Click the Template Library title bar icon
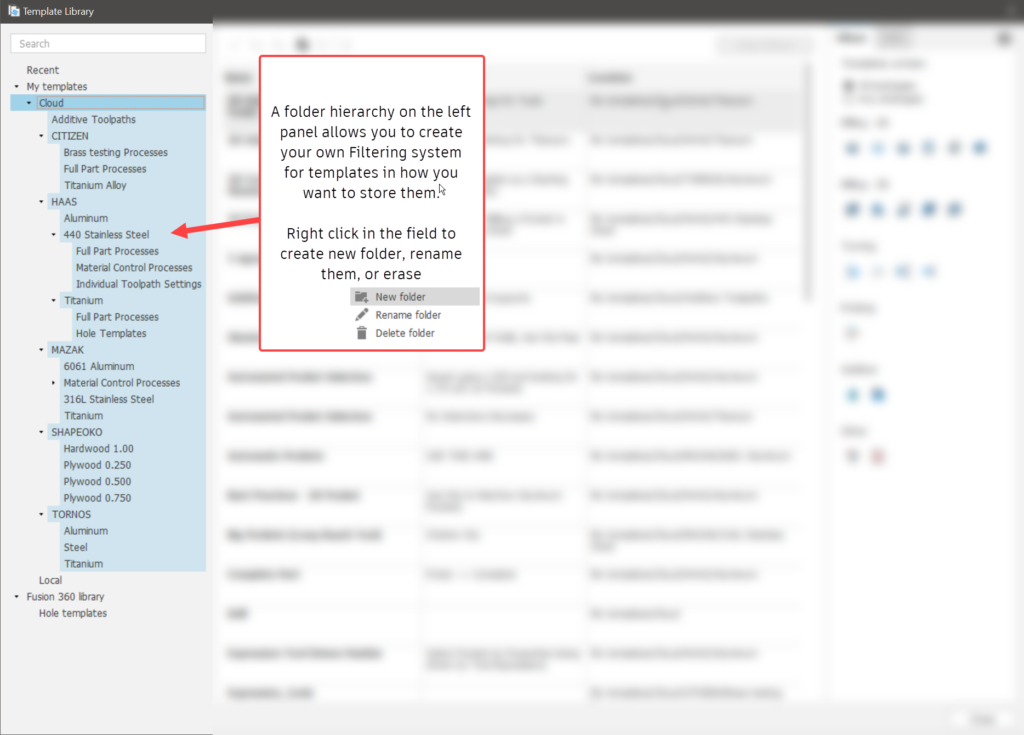Image resolution: width=1024 pixels, height=735 pixels. [x=14, y=11]
